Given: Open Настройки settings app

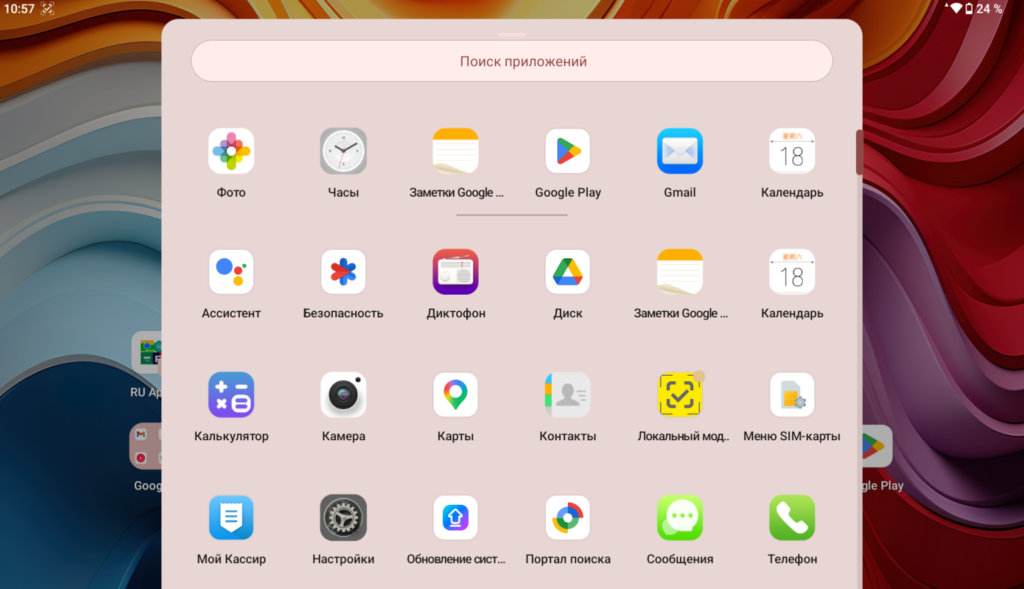Looking at the screenshot, I should pyautogui.click(x=343, y=518).
